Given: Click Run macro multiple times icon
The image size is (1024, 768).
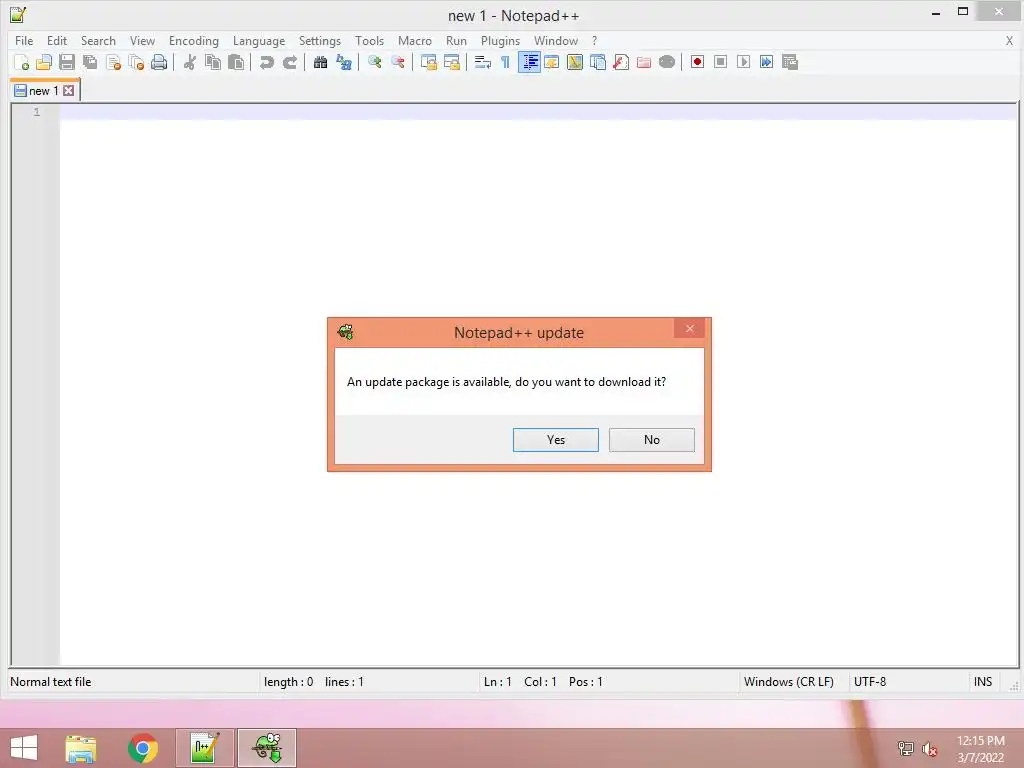Looking at the screenshot, I should [x=767, y=62].
